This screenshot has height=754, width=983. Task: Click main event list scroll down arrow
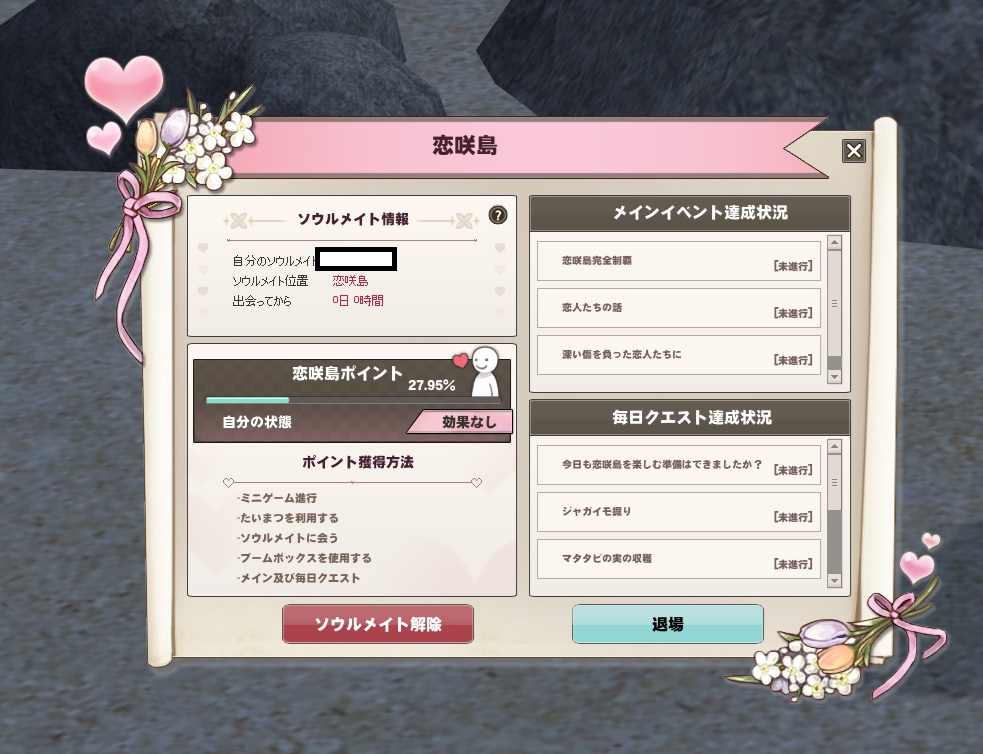834,377
